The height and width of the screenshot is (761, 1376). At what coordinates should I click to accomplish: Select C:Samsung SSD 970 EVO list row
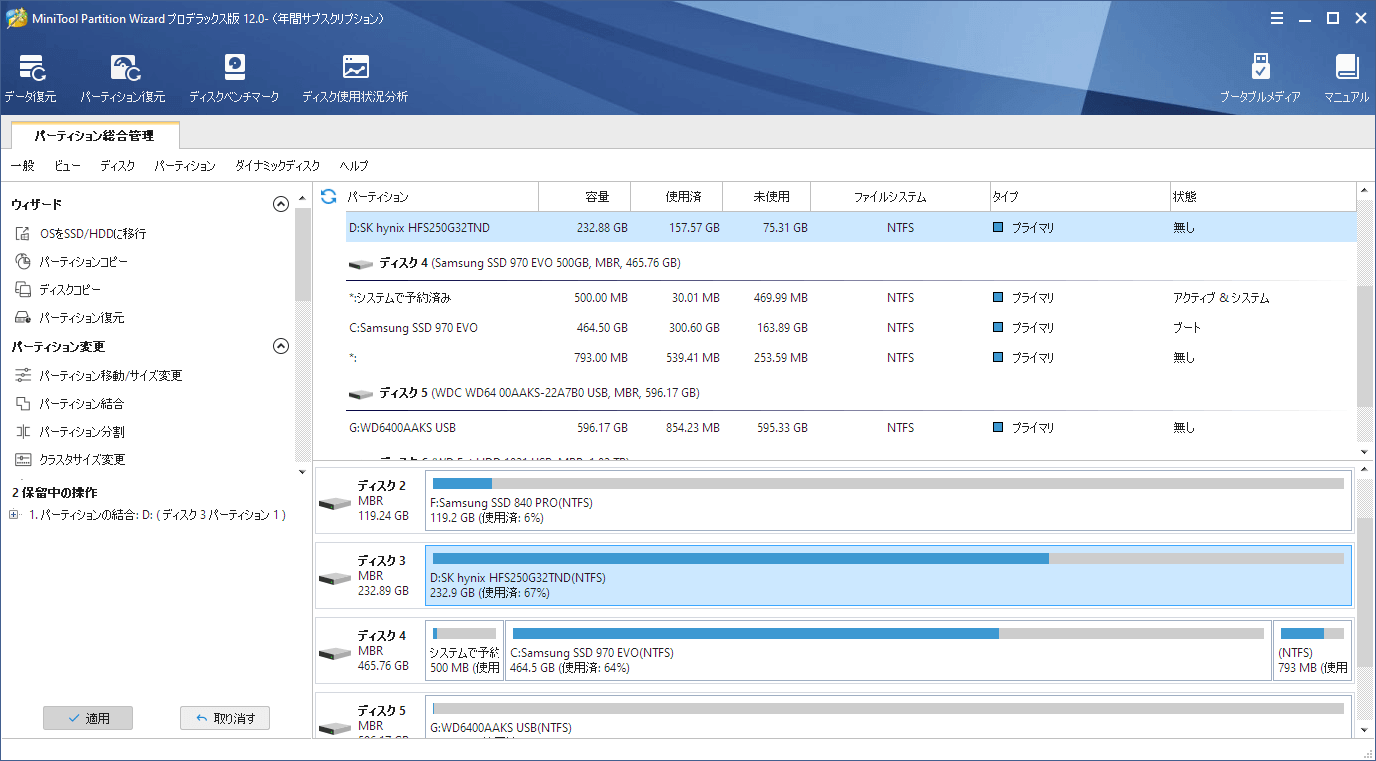[x=851, y=328]
